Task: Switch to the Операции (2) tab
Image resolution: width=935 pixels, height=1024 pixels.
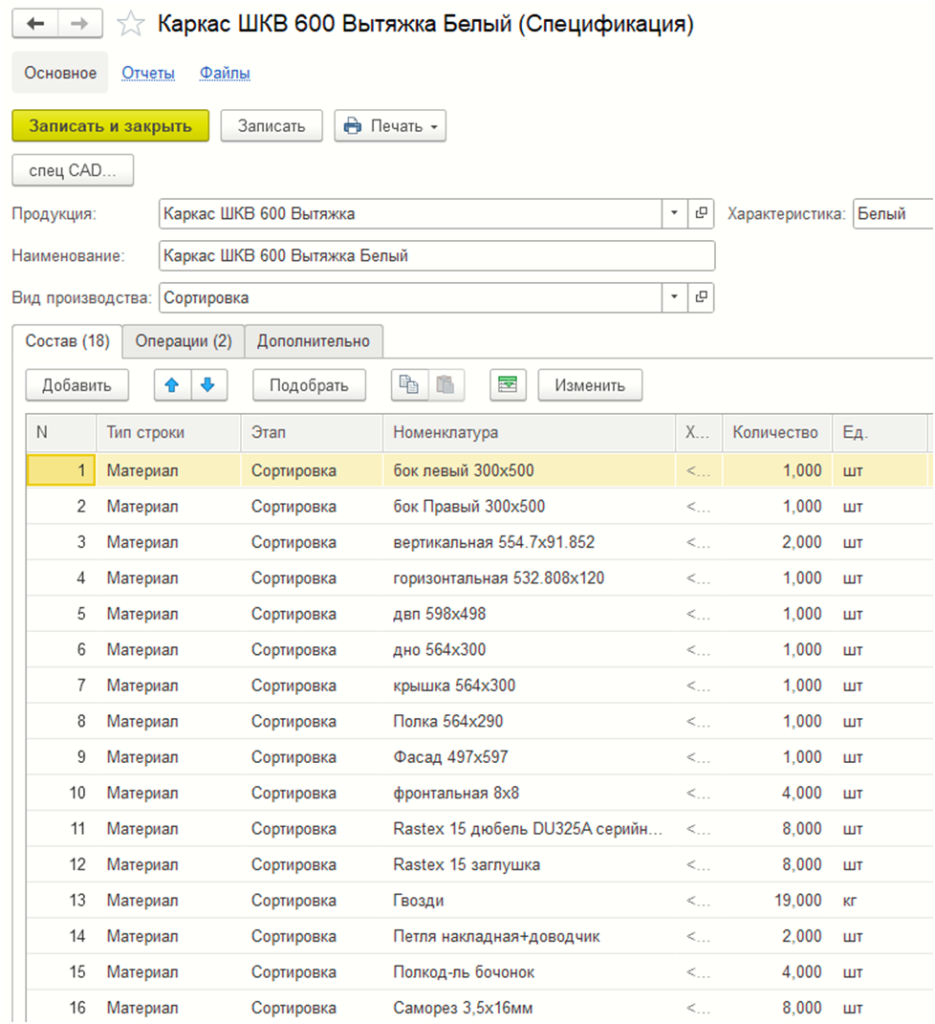Action: 183,341
